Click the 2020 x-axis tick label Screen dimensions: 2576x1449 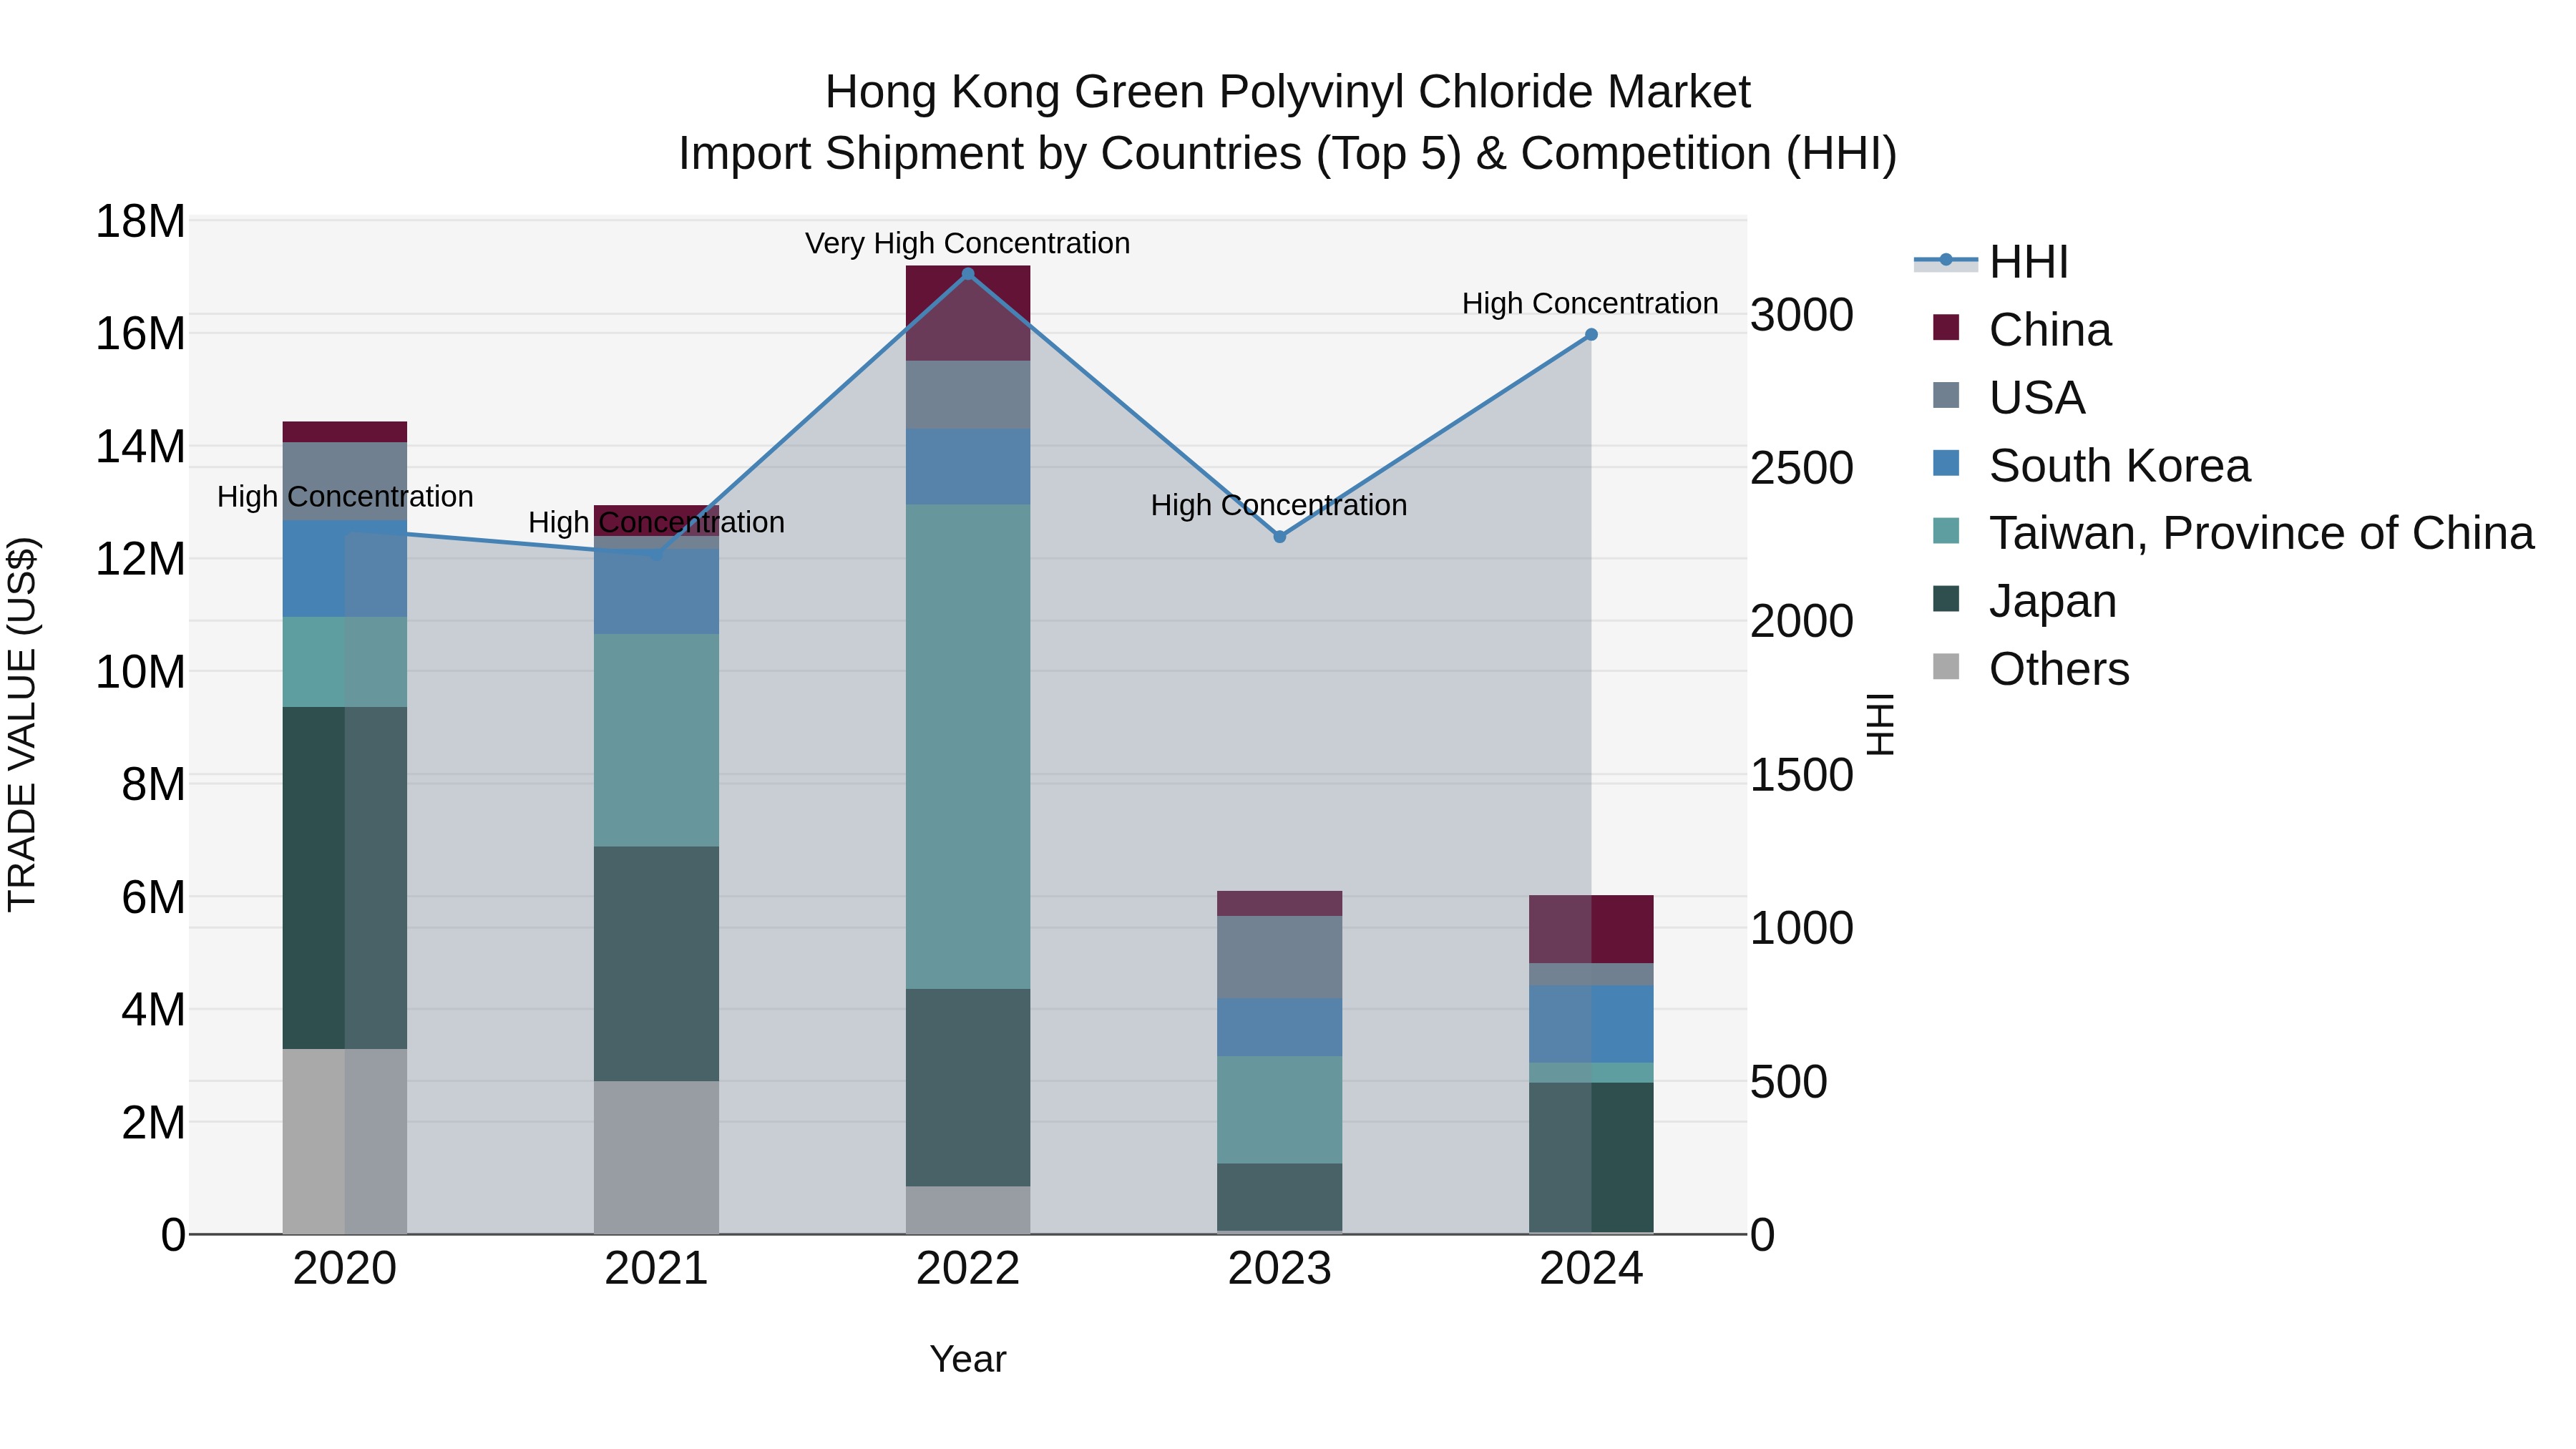click(x=345, y=1269)
